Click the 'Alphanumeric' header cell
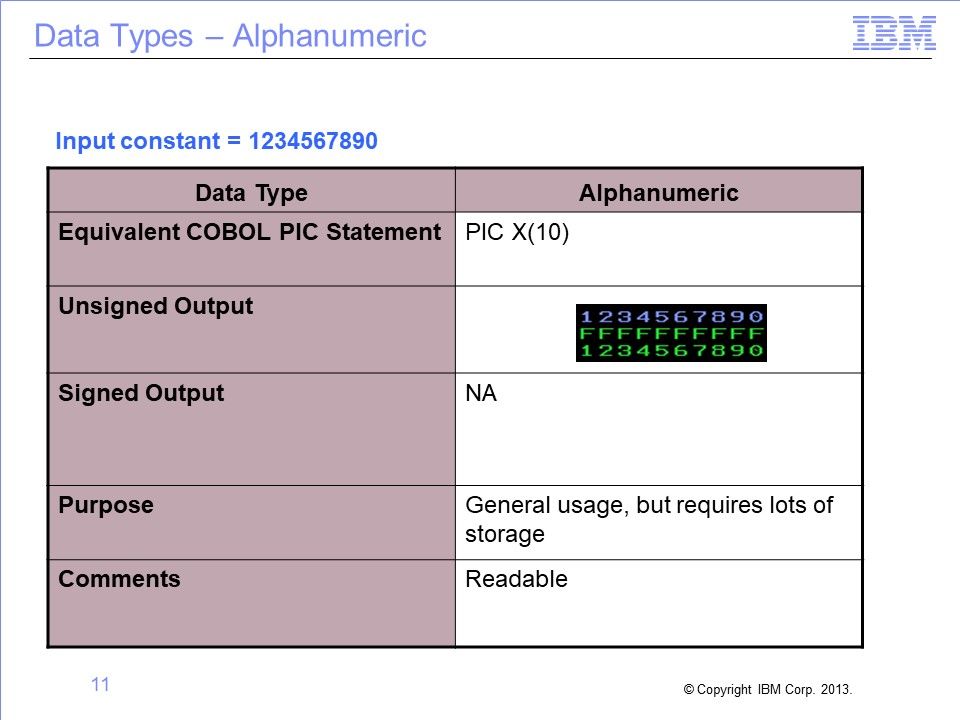Viewport: 960px width, 720px height. tap(659, 191)
